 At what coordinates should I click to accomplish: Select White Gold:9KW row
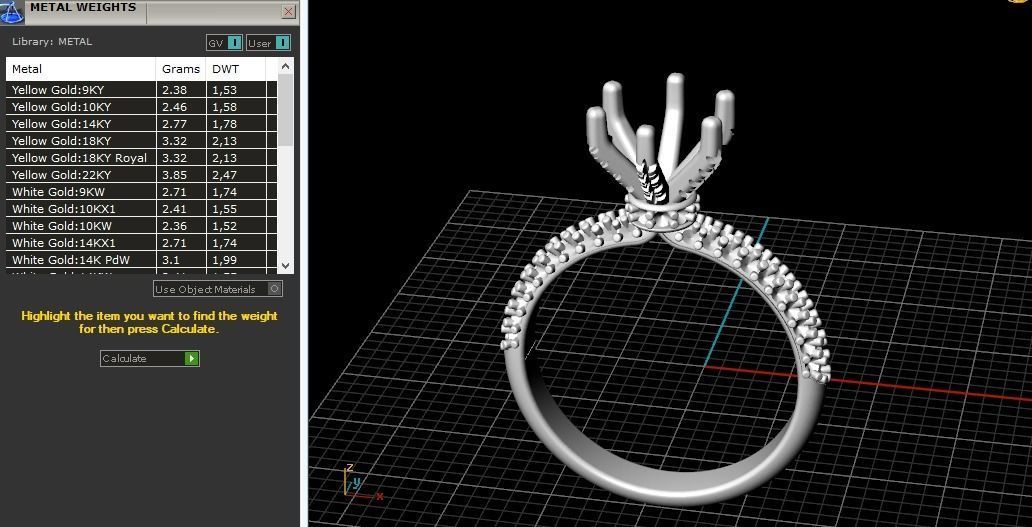[142, 192]
